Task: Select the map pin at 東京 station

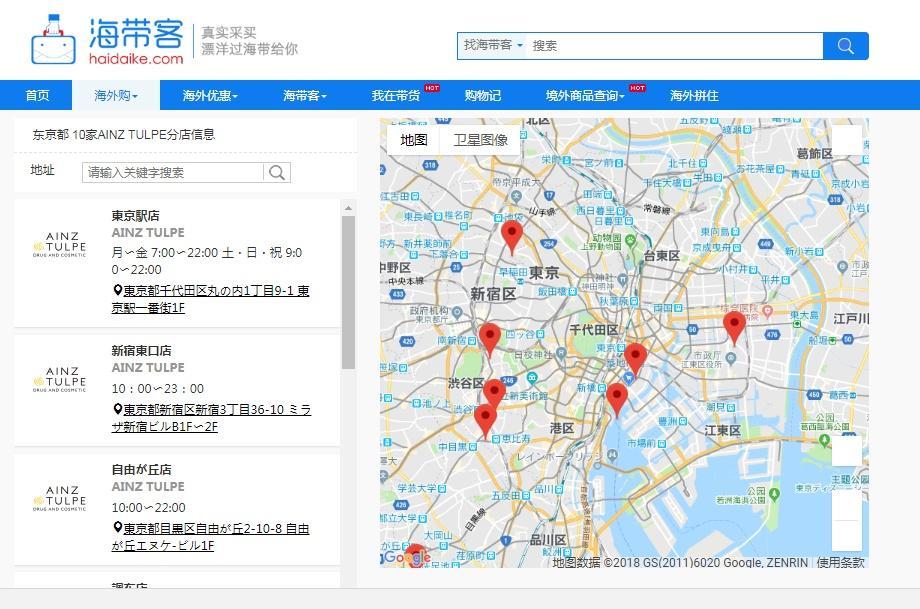Action: pyautogui.click(x=635, y=359)
